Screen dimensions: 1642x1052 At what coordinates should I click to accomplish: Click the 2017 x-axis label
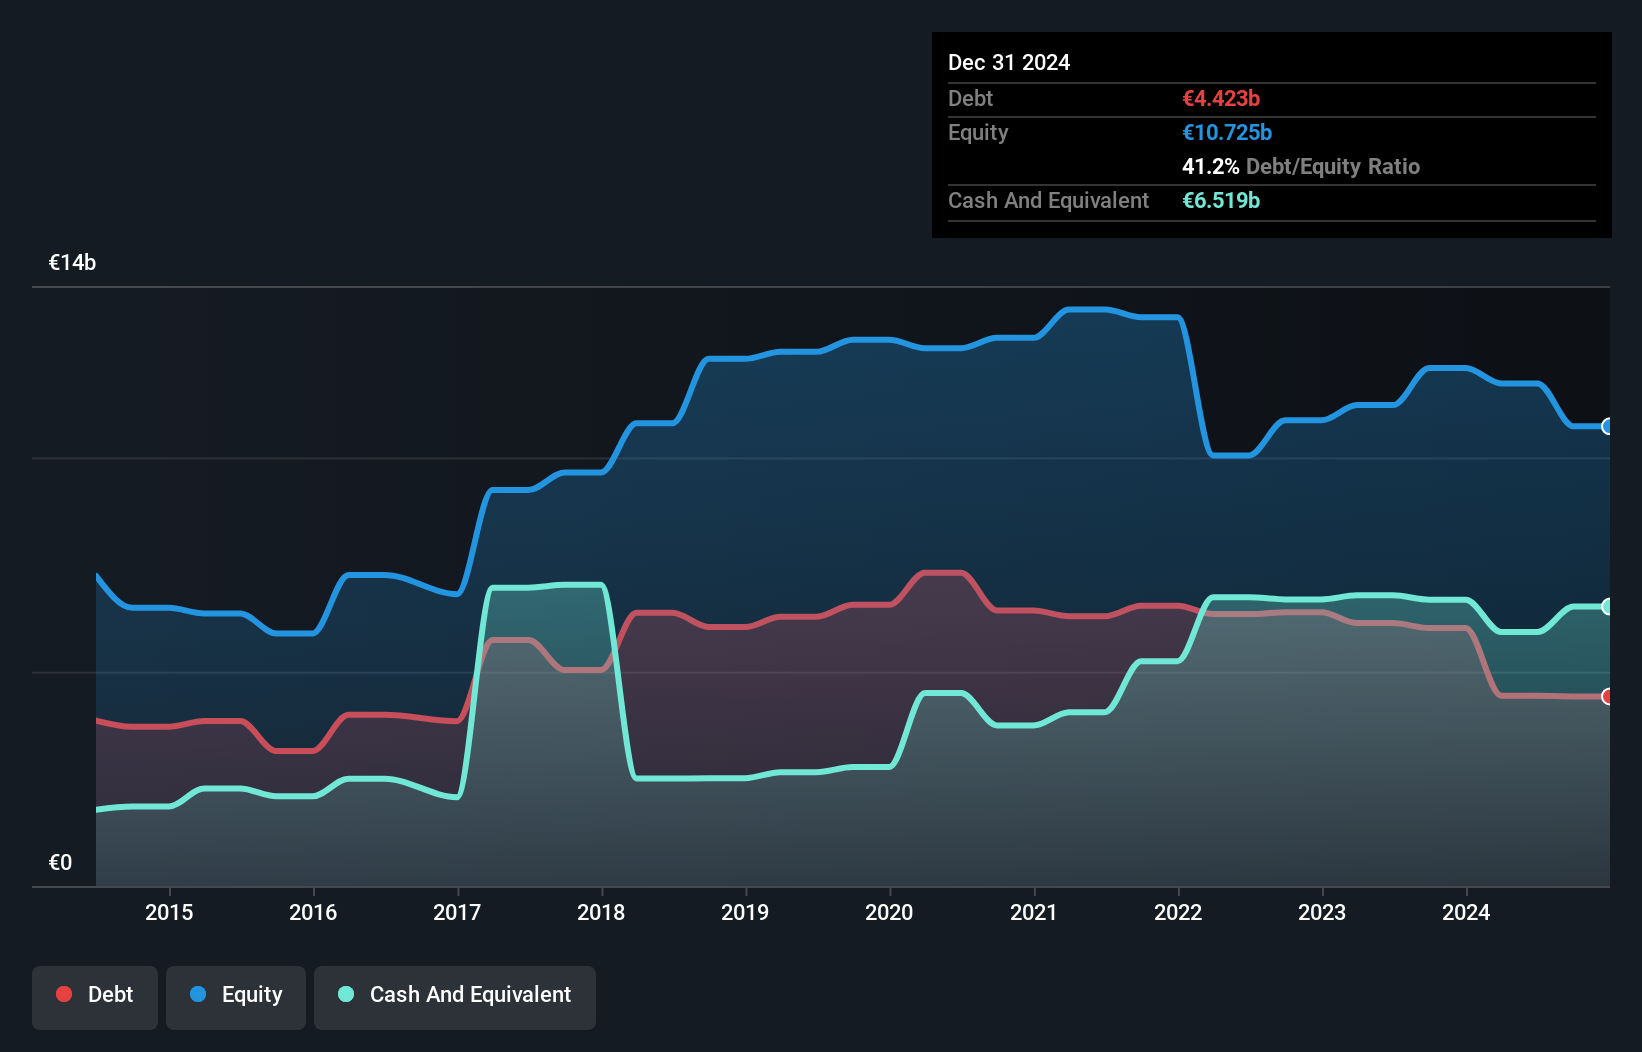(457, 912)
